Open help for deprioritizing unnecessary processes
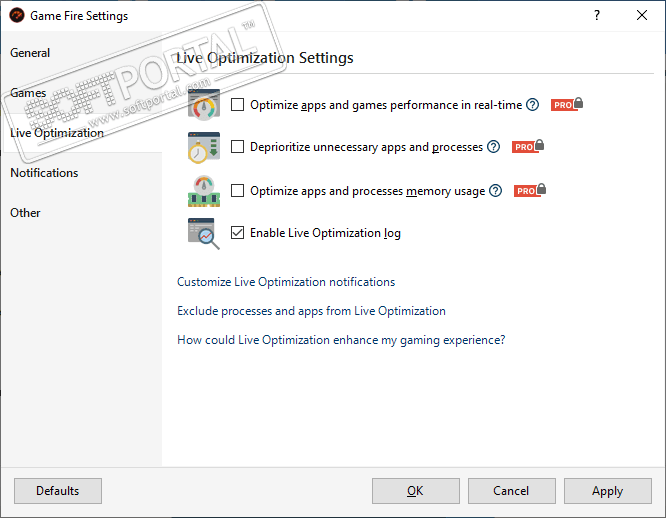 pos(492,147)
